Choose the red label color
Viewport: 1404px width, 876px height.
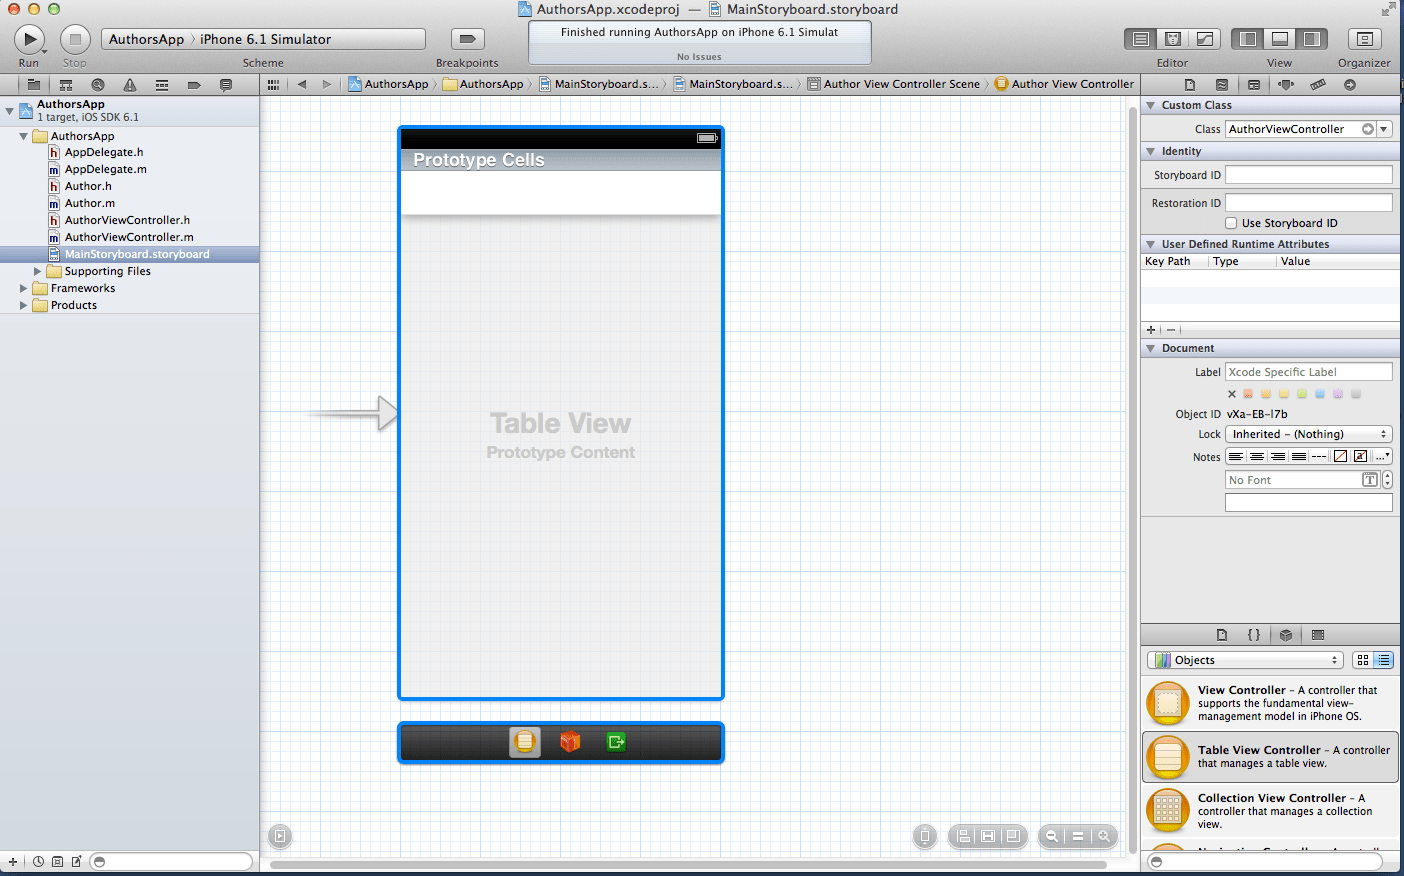click(1248, 394)
